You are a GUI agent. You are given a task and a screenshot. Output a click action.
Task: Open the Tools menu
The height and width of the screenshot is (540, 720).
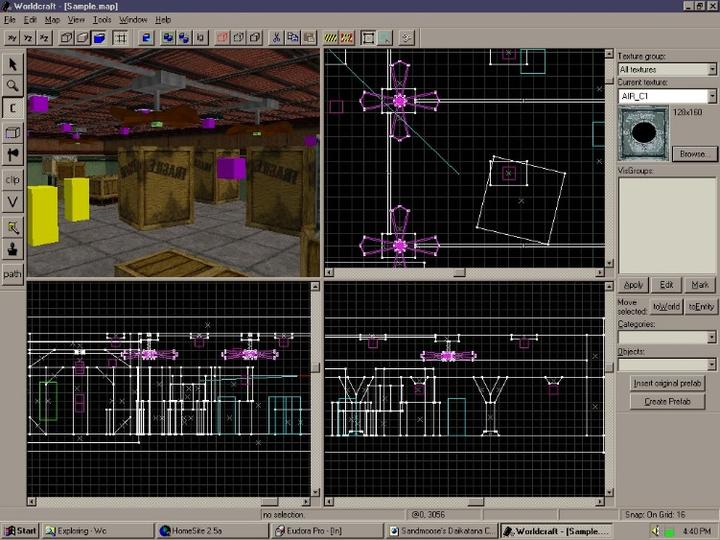(x=102, y=19)
